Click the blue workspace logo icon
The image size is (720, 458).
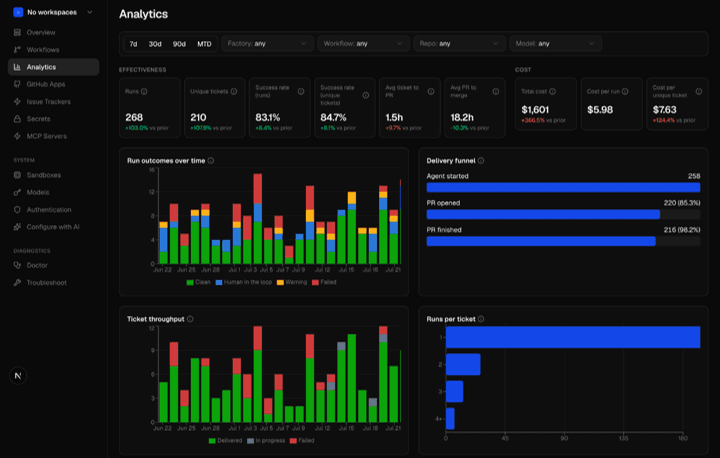[x=18, y=12]
